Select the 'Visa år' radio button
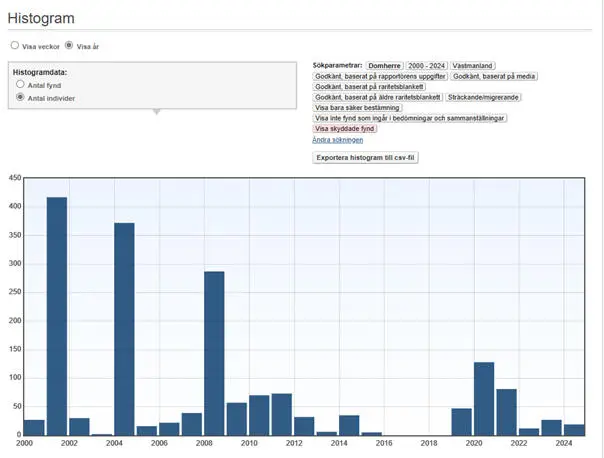The width and height of the screenshot is (604, 458). 69,46
